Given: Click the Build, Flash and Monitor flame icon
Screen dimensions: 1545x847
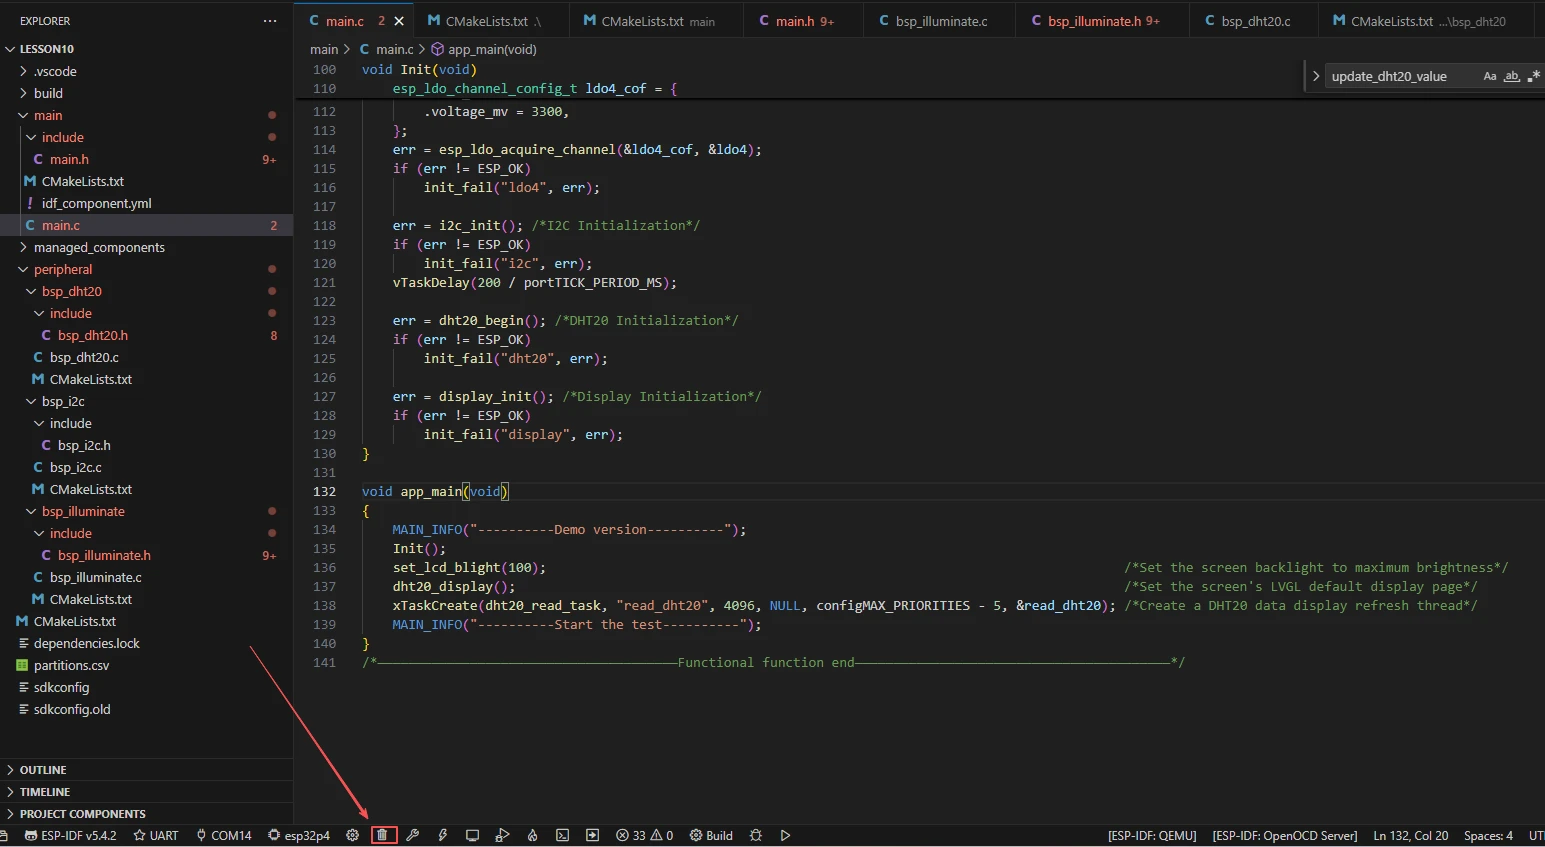Looking at the screenshot, I should [532, 835].
